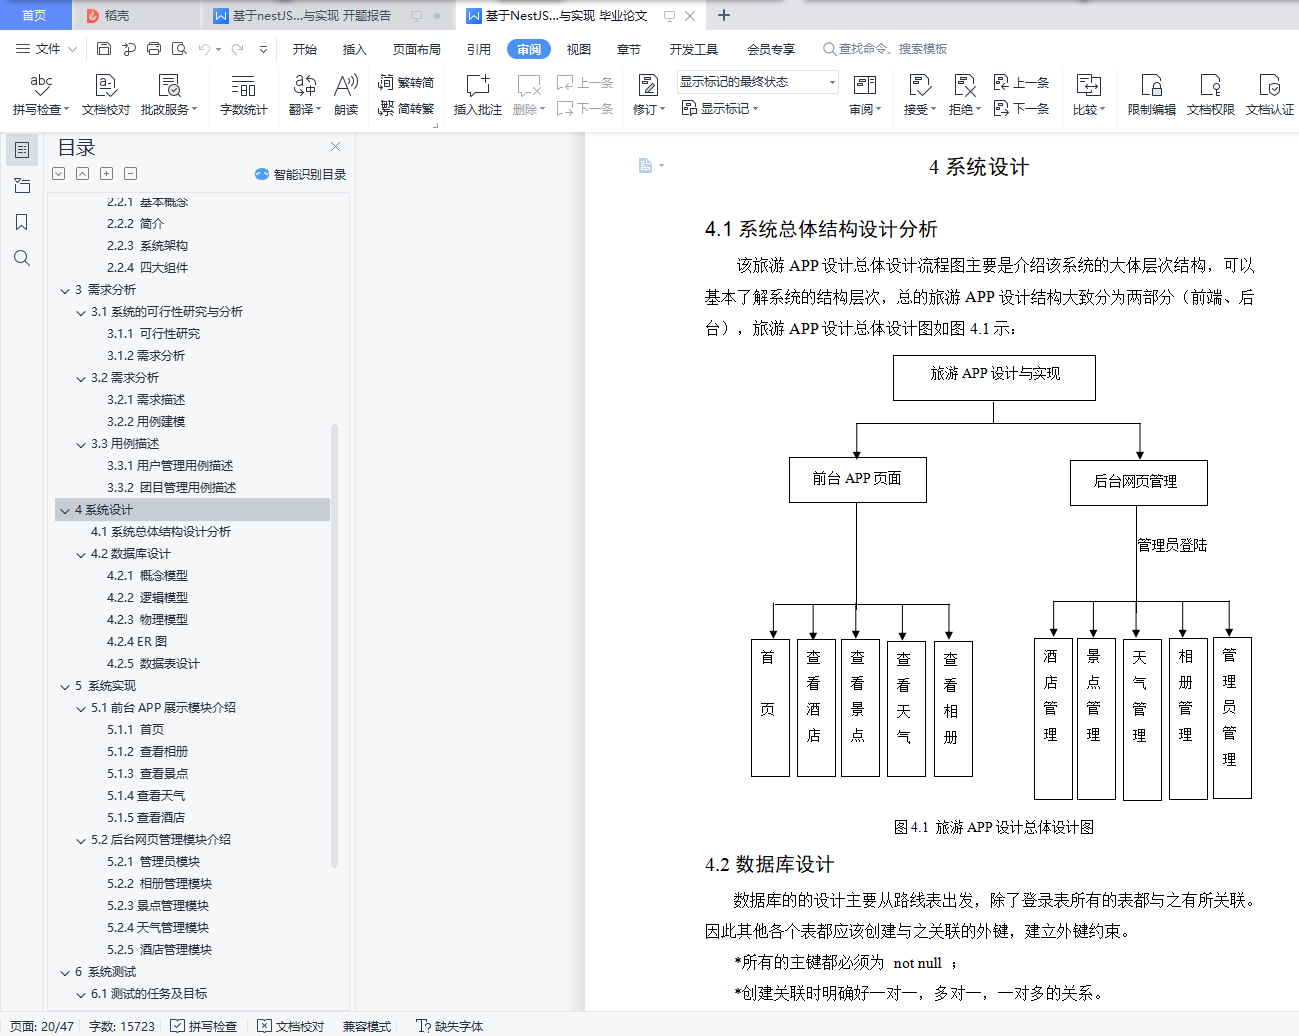Open the bookmark panel in left sidebar
Image resolution: width=1299 pixels, height=1036 pixels.
point(21,222)
